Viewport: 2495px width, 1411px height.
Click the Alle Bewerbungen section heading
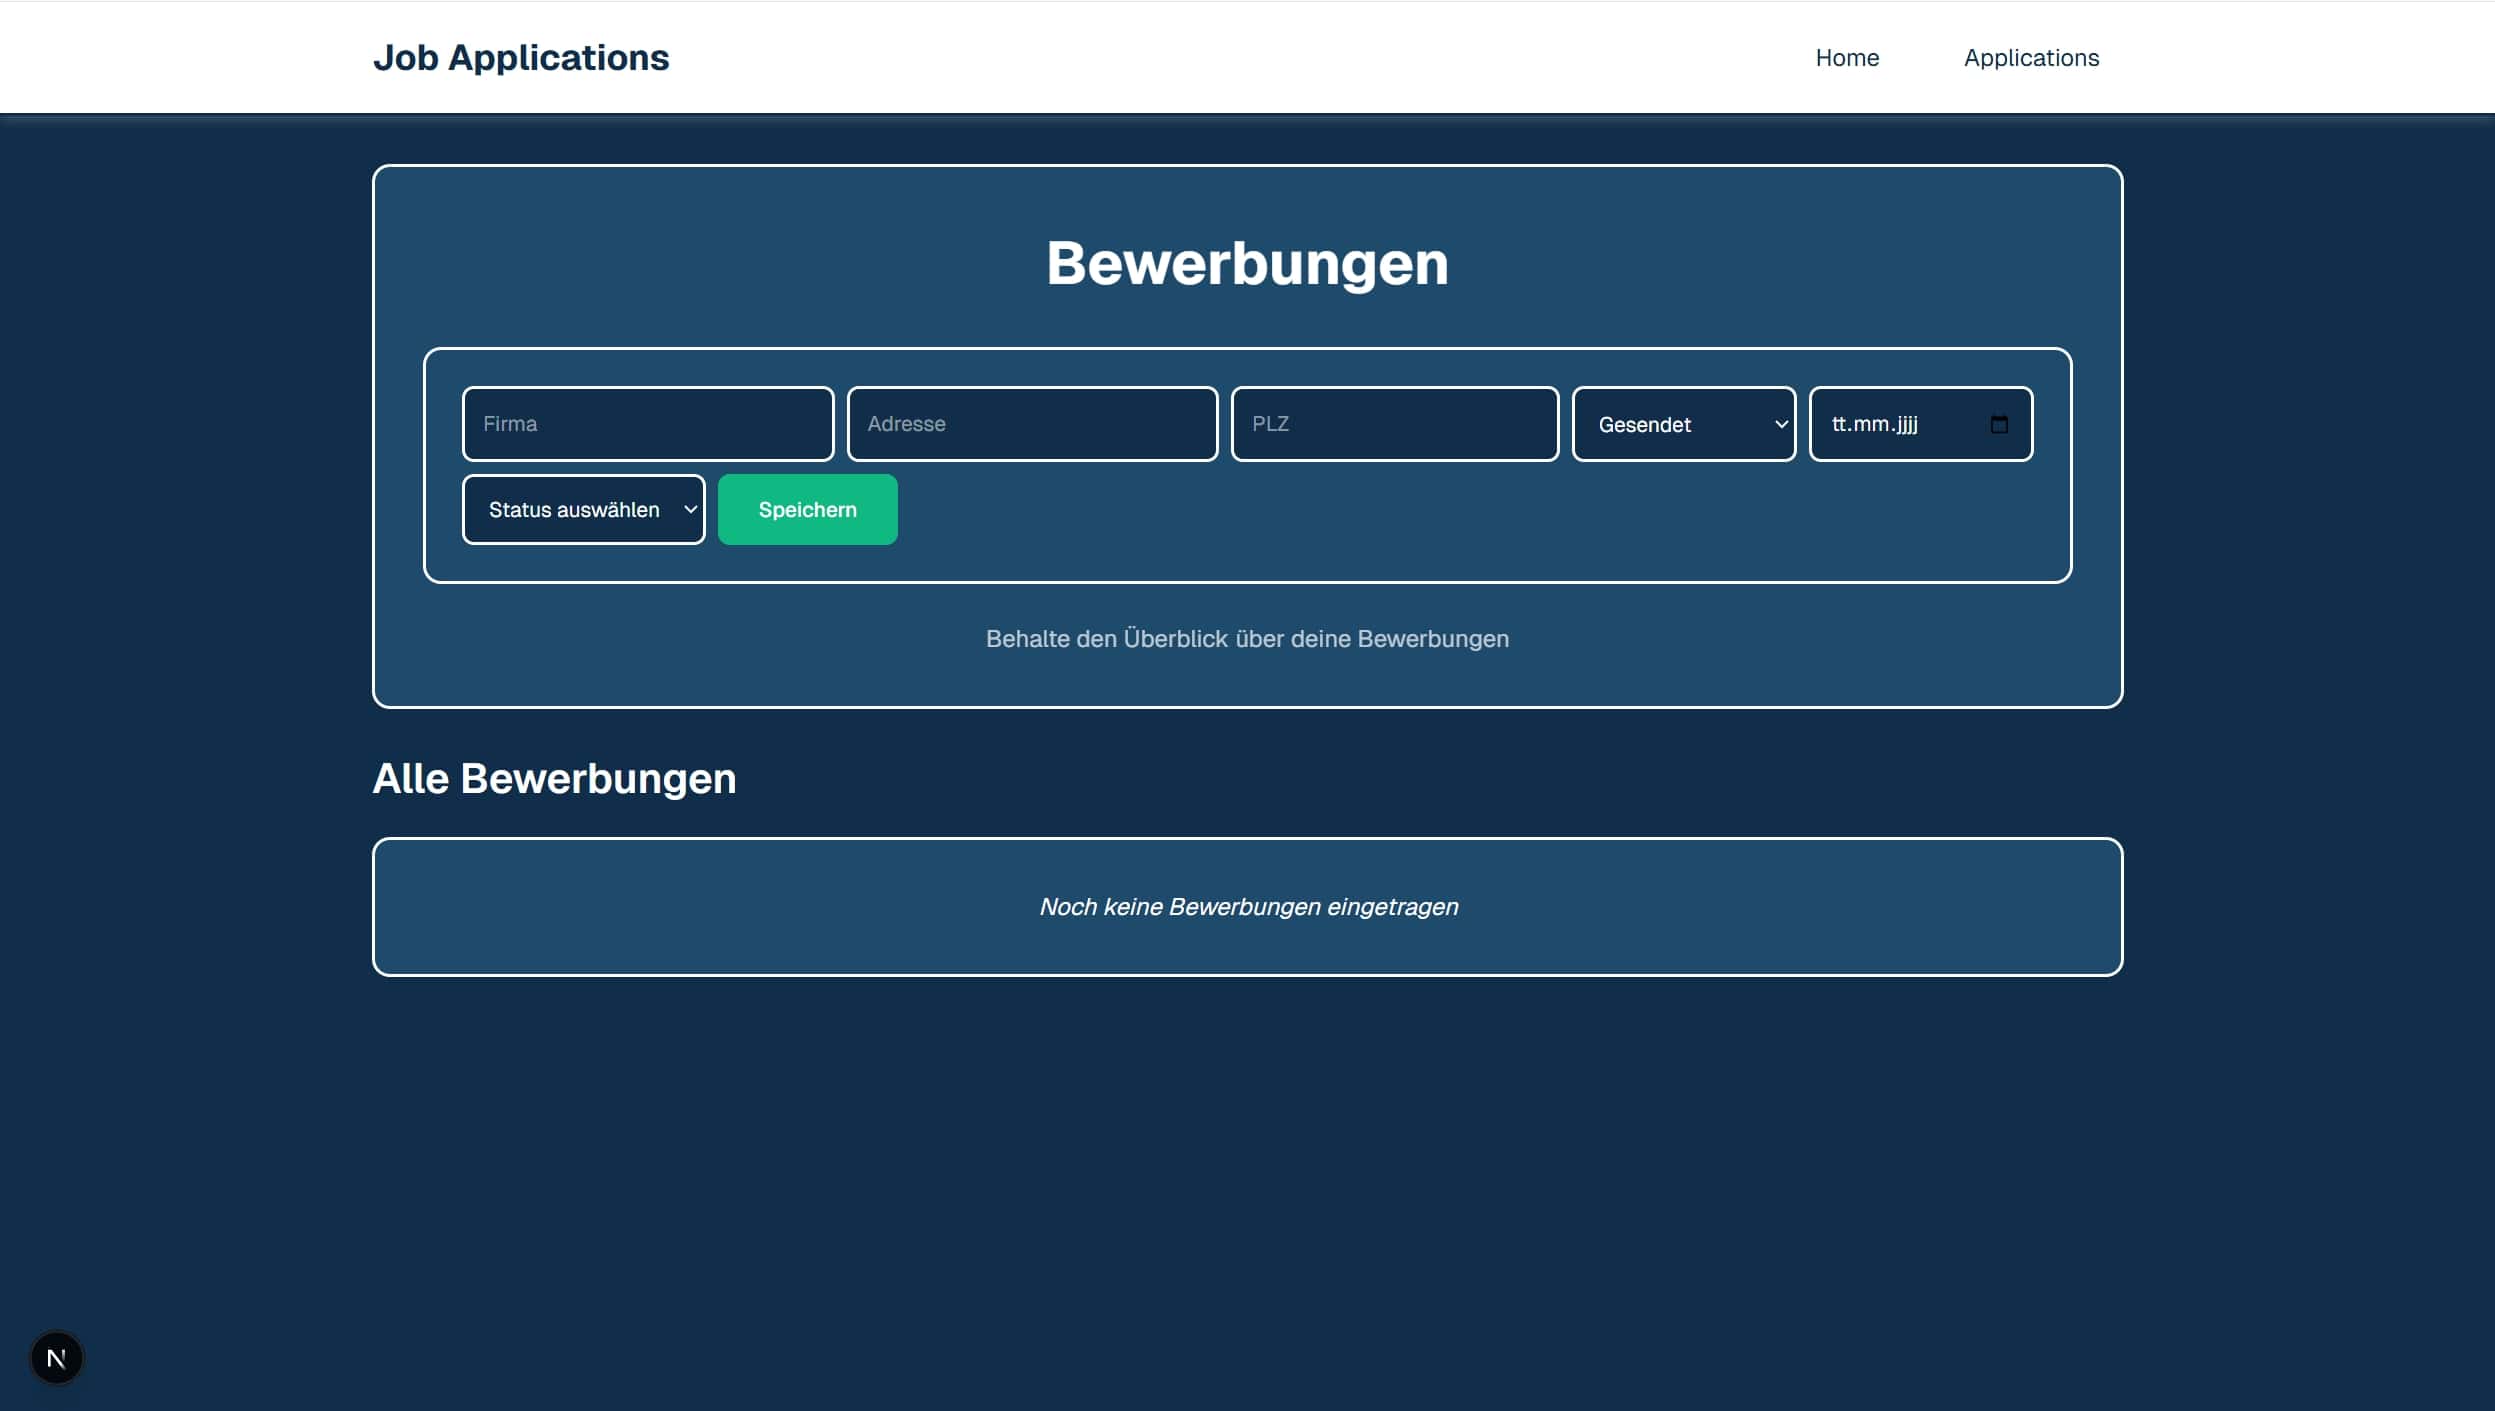555,777
